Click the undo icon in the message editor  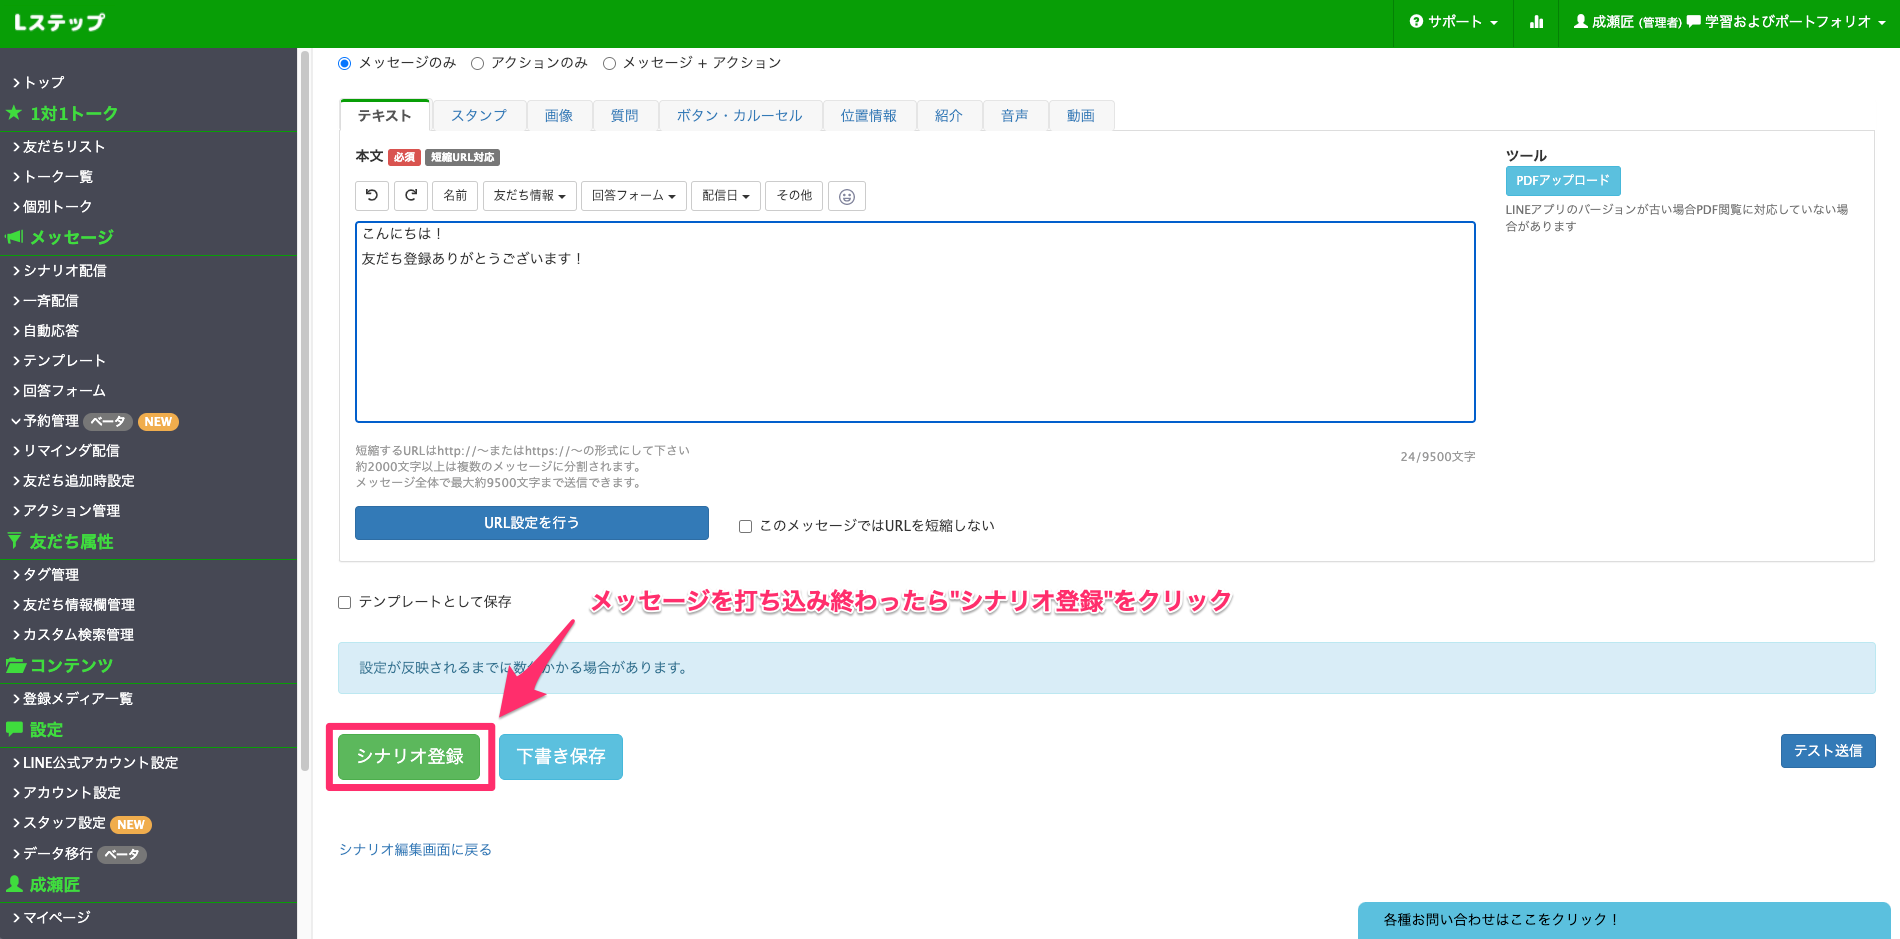point(371,195)
